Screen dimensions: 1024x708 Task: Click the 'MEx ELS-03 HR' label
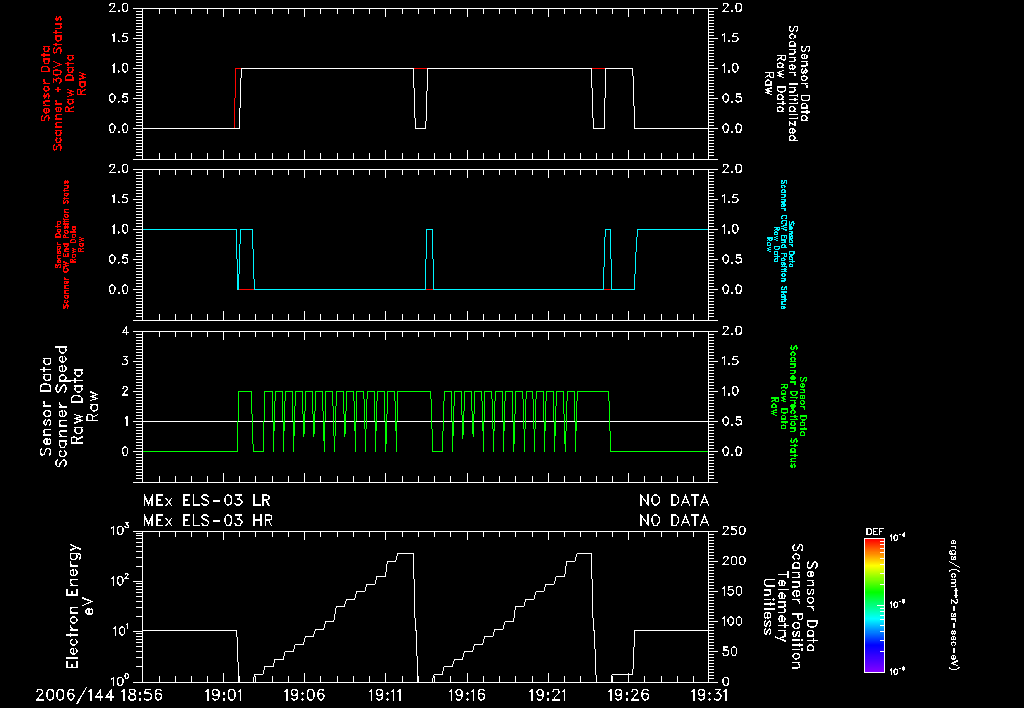[x=208, y=521]
